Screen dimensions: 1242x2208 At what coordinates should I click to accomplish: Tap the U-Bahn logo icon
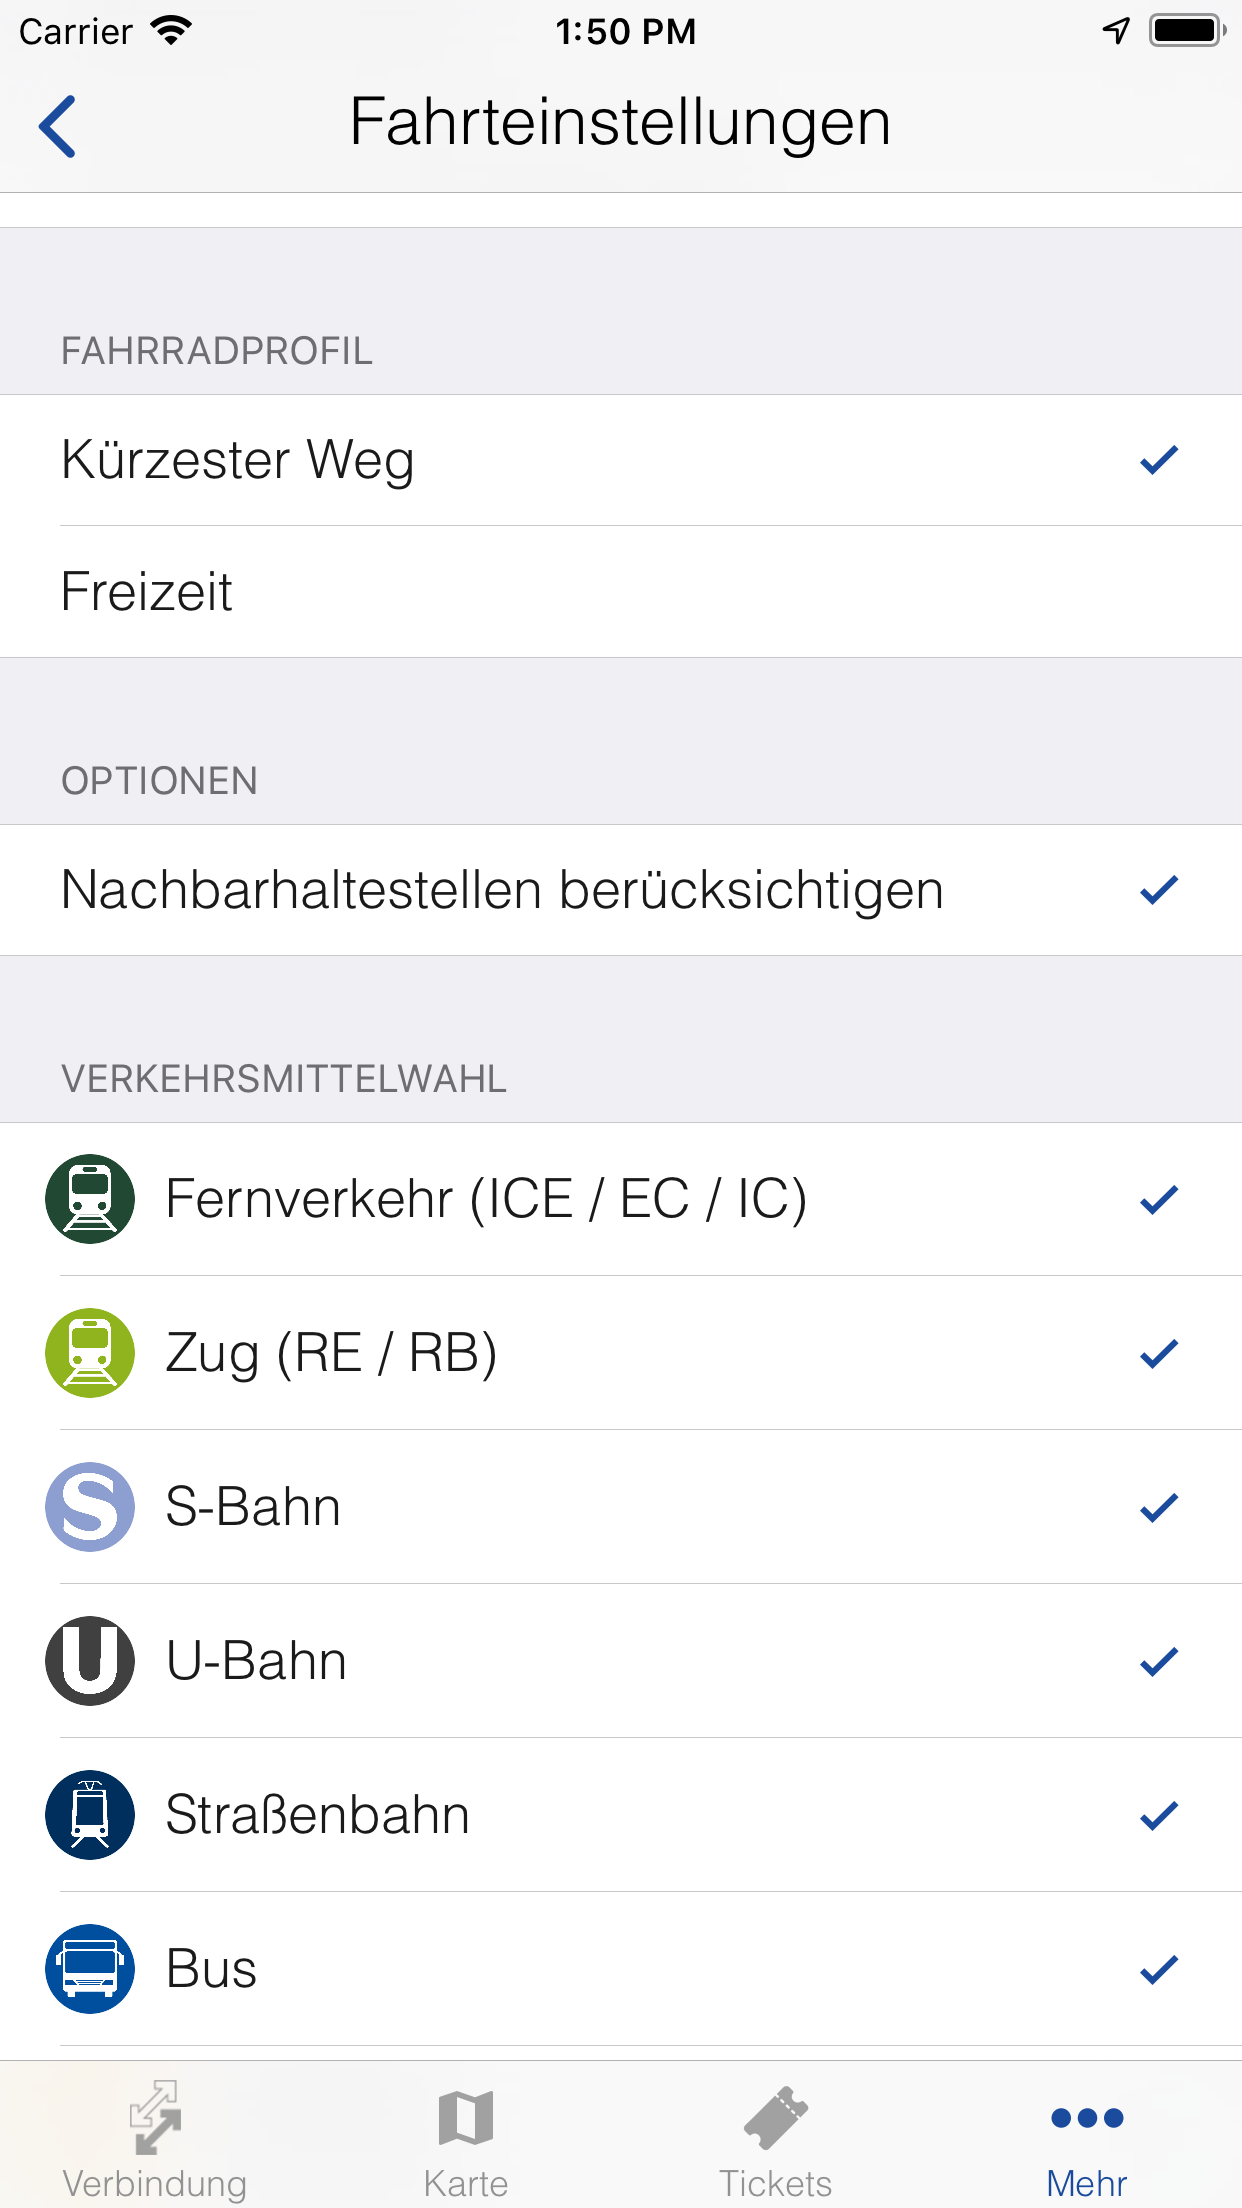[90, 1661]
